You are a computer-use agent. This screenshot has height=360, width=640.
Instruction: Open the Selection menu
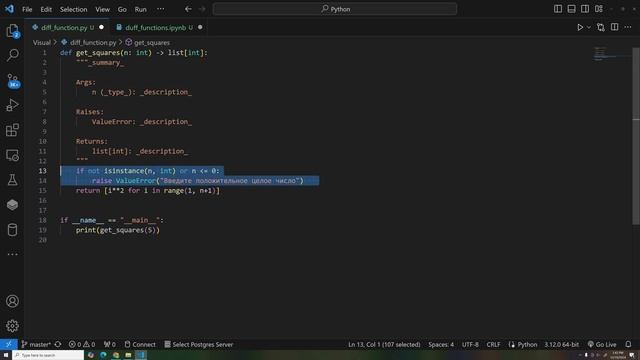(73, 9)
